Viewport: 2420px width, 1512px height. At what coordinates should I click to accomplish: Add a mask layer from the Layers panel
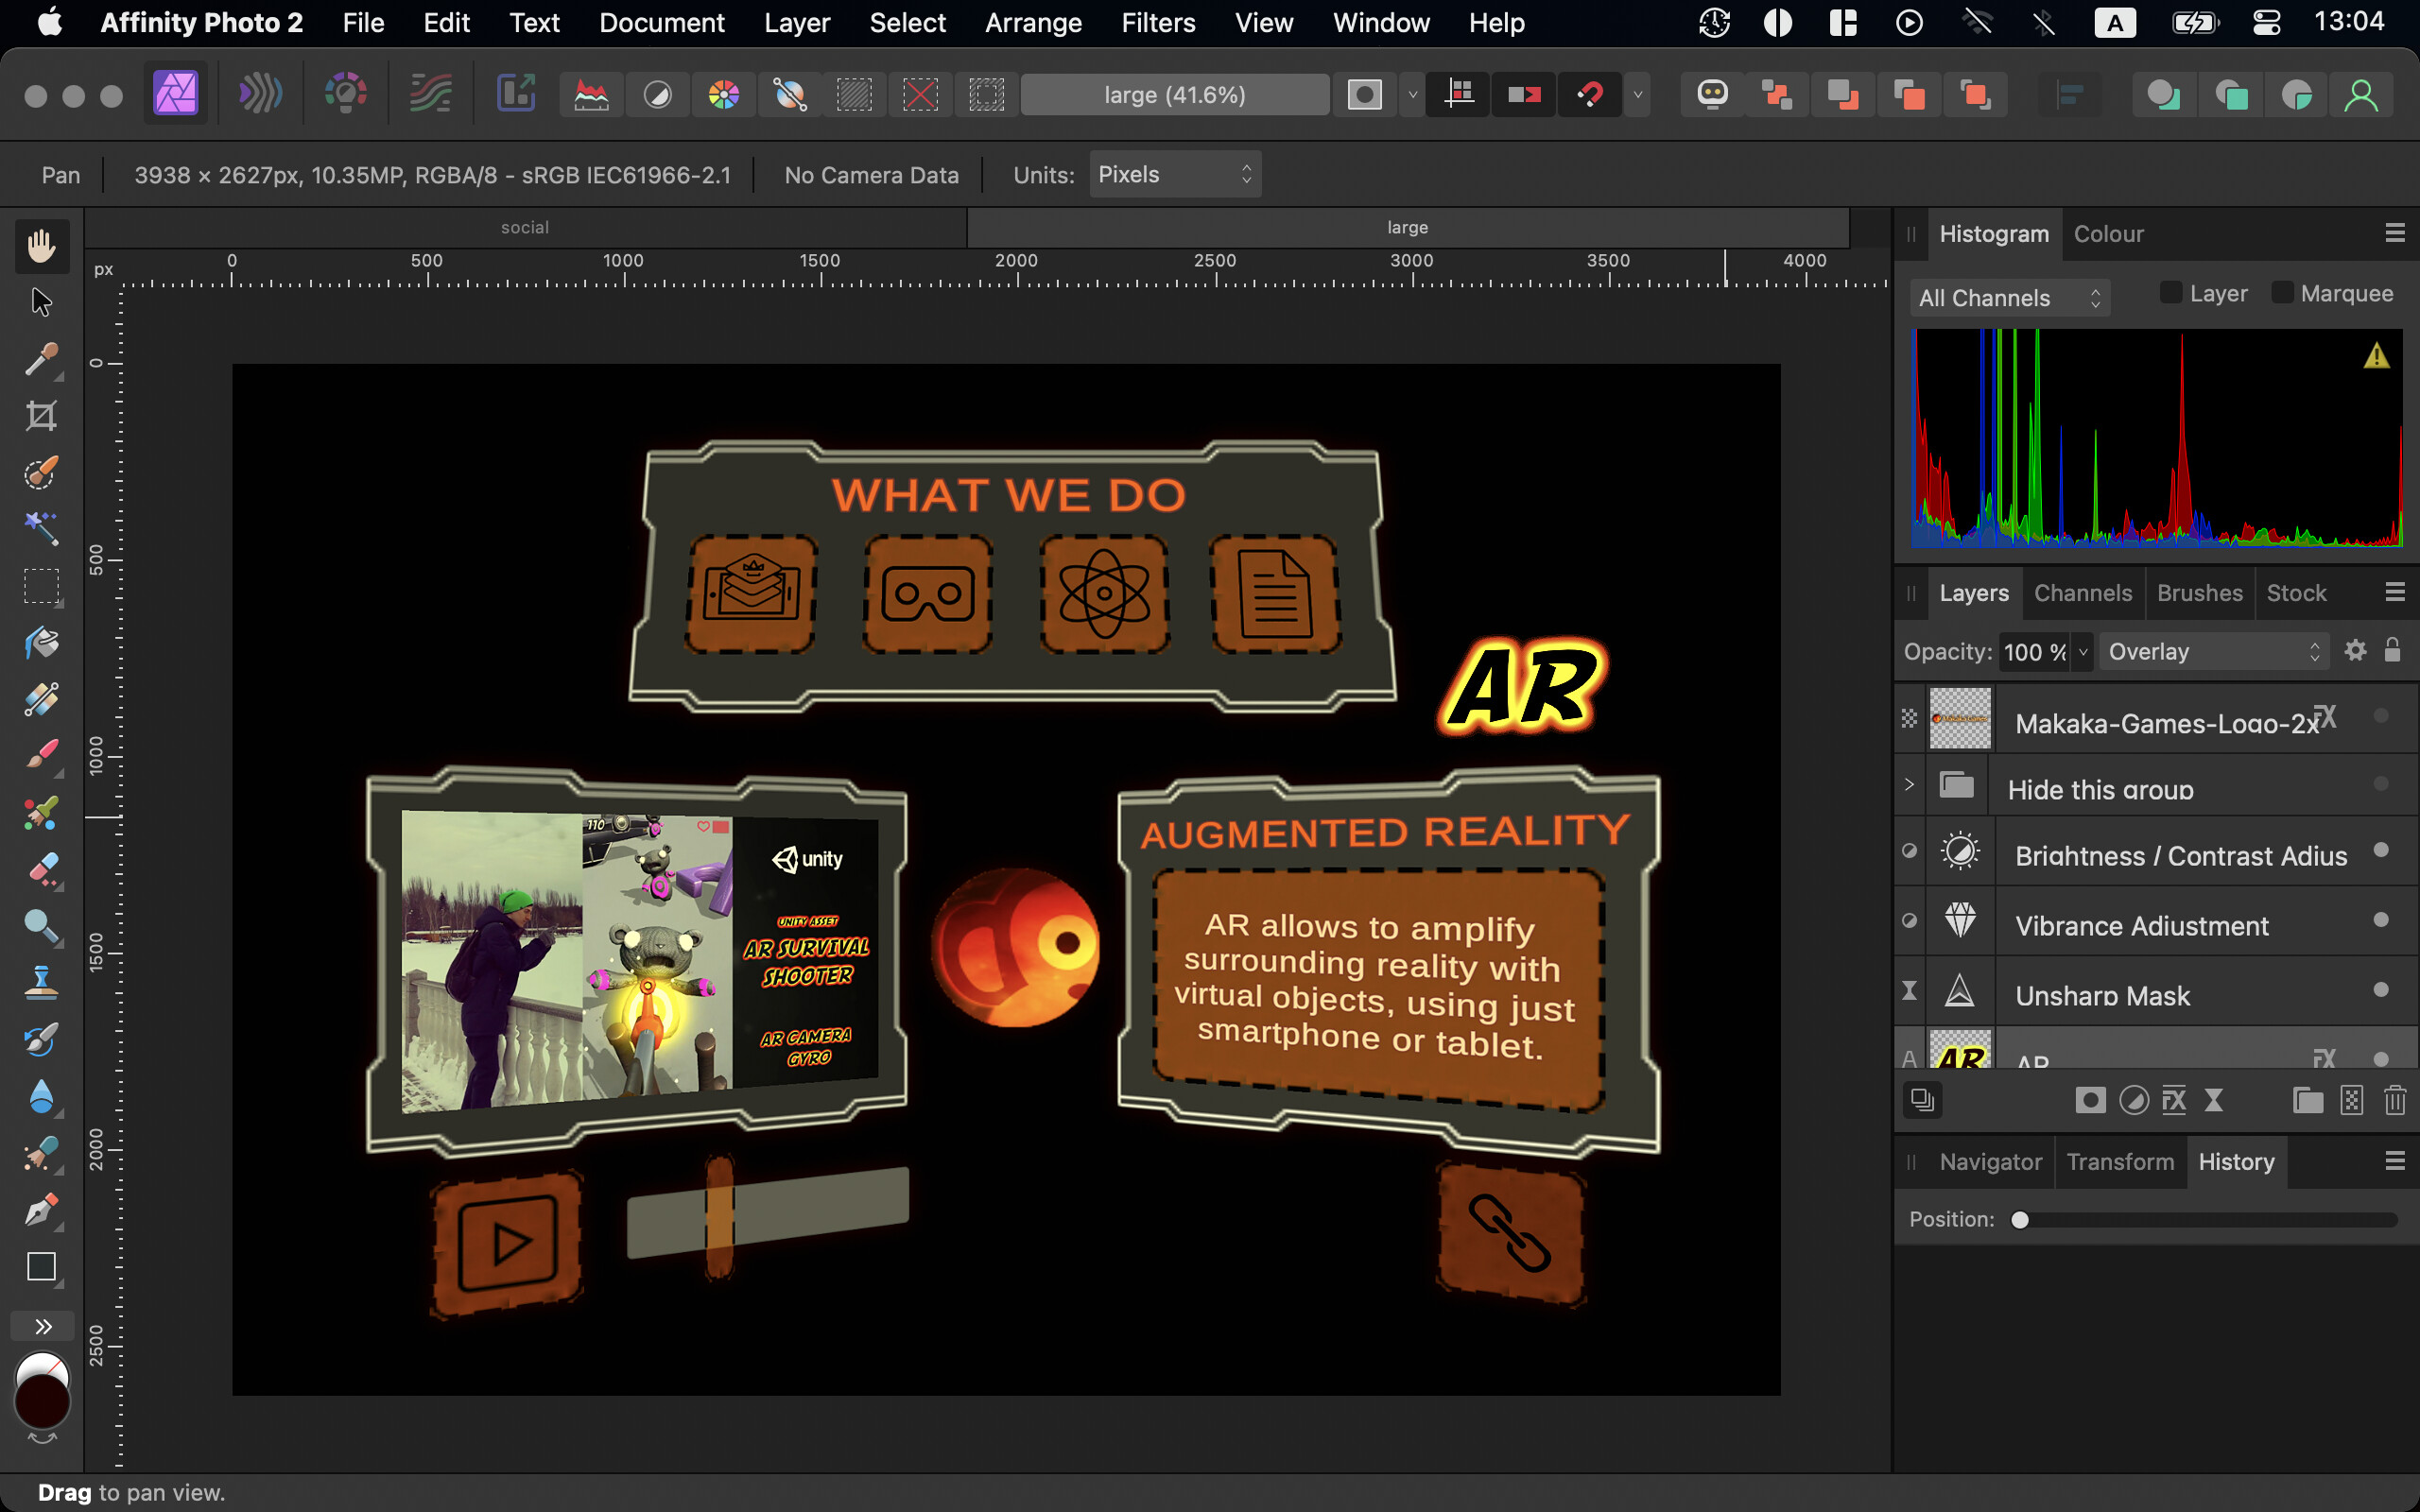[2090, 1100]
